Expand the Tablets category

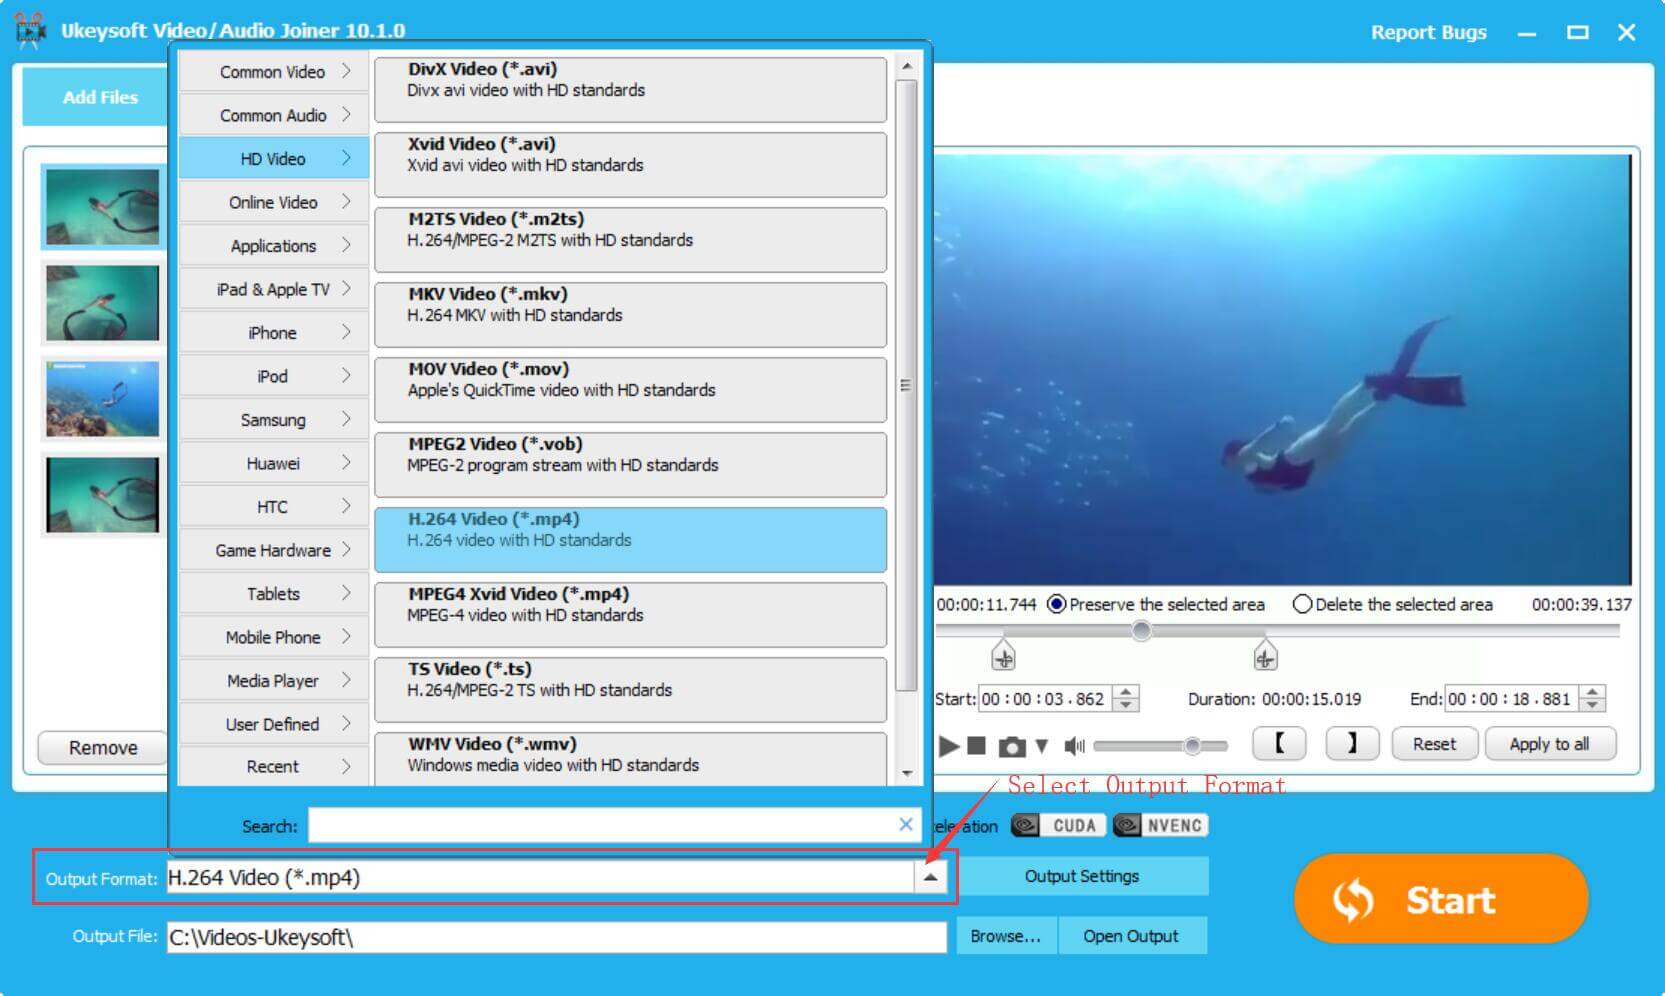[x=273, y=593]
